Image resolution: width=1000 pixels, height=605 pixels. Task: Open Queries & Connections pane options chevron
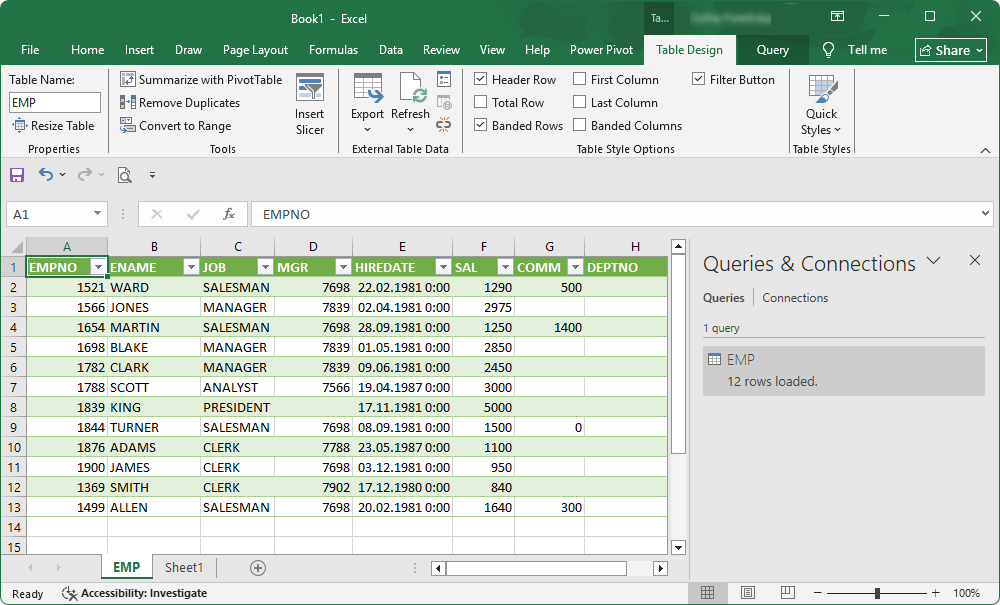click(933, 260)
